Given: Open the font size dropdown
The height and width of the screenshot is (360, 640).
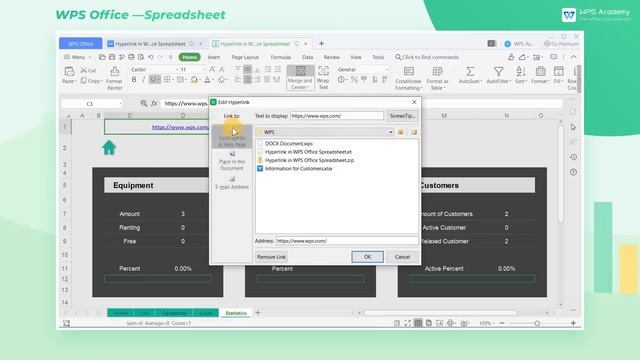Looking at the screenshot, I should coord(204,70).
